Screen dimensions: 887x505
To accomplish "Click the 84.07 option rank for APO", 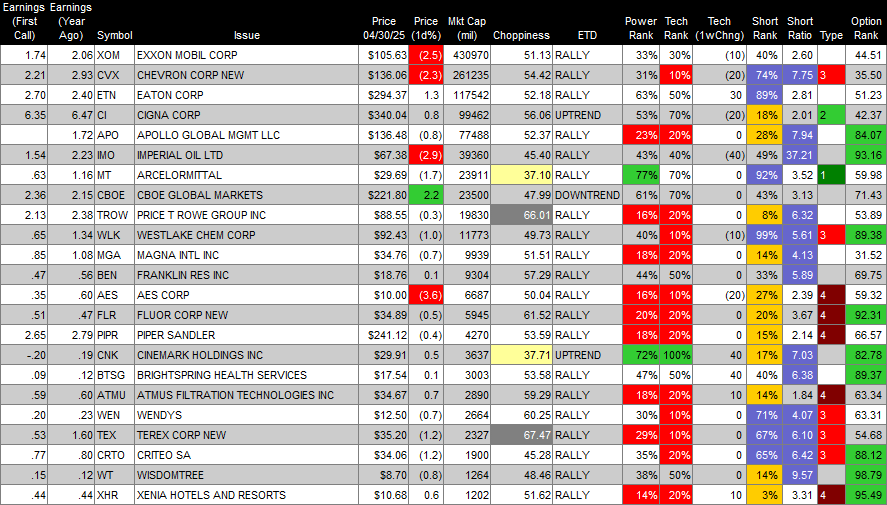I will click(866, 135).
